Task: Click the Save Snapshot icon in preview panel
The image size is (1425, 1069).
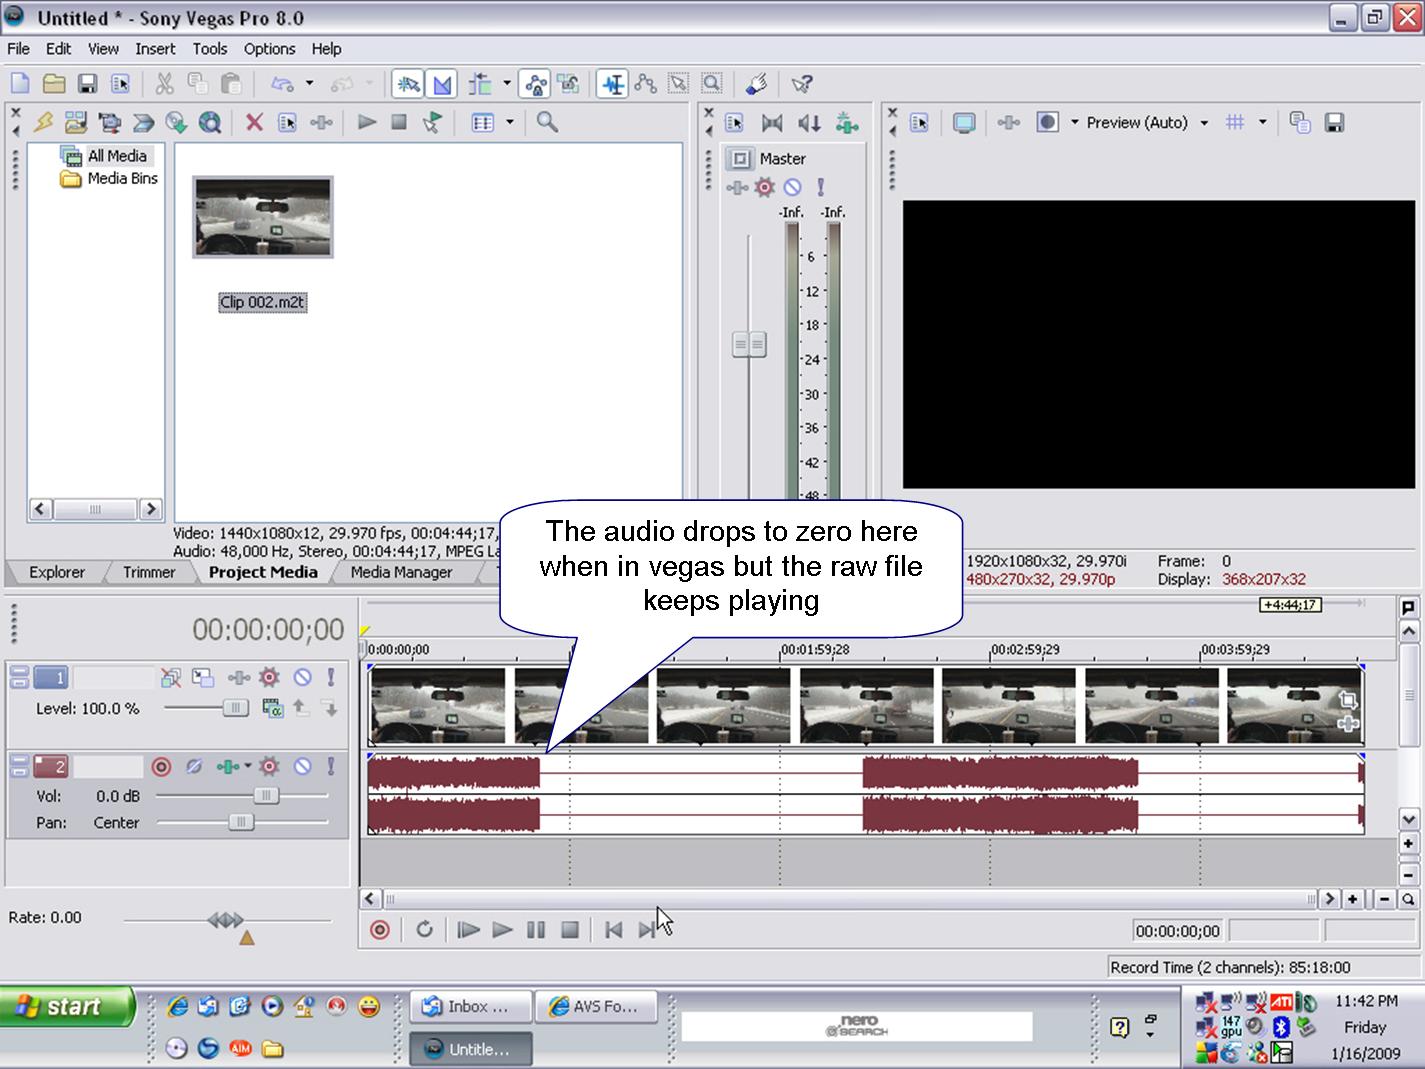Action: pyautogui.click(x=1333, y=123)
